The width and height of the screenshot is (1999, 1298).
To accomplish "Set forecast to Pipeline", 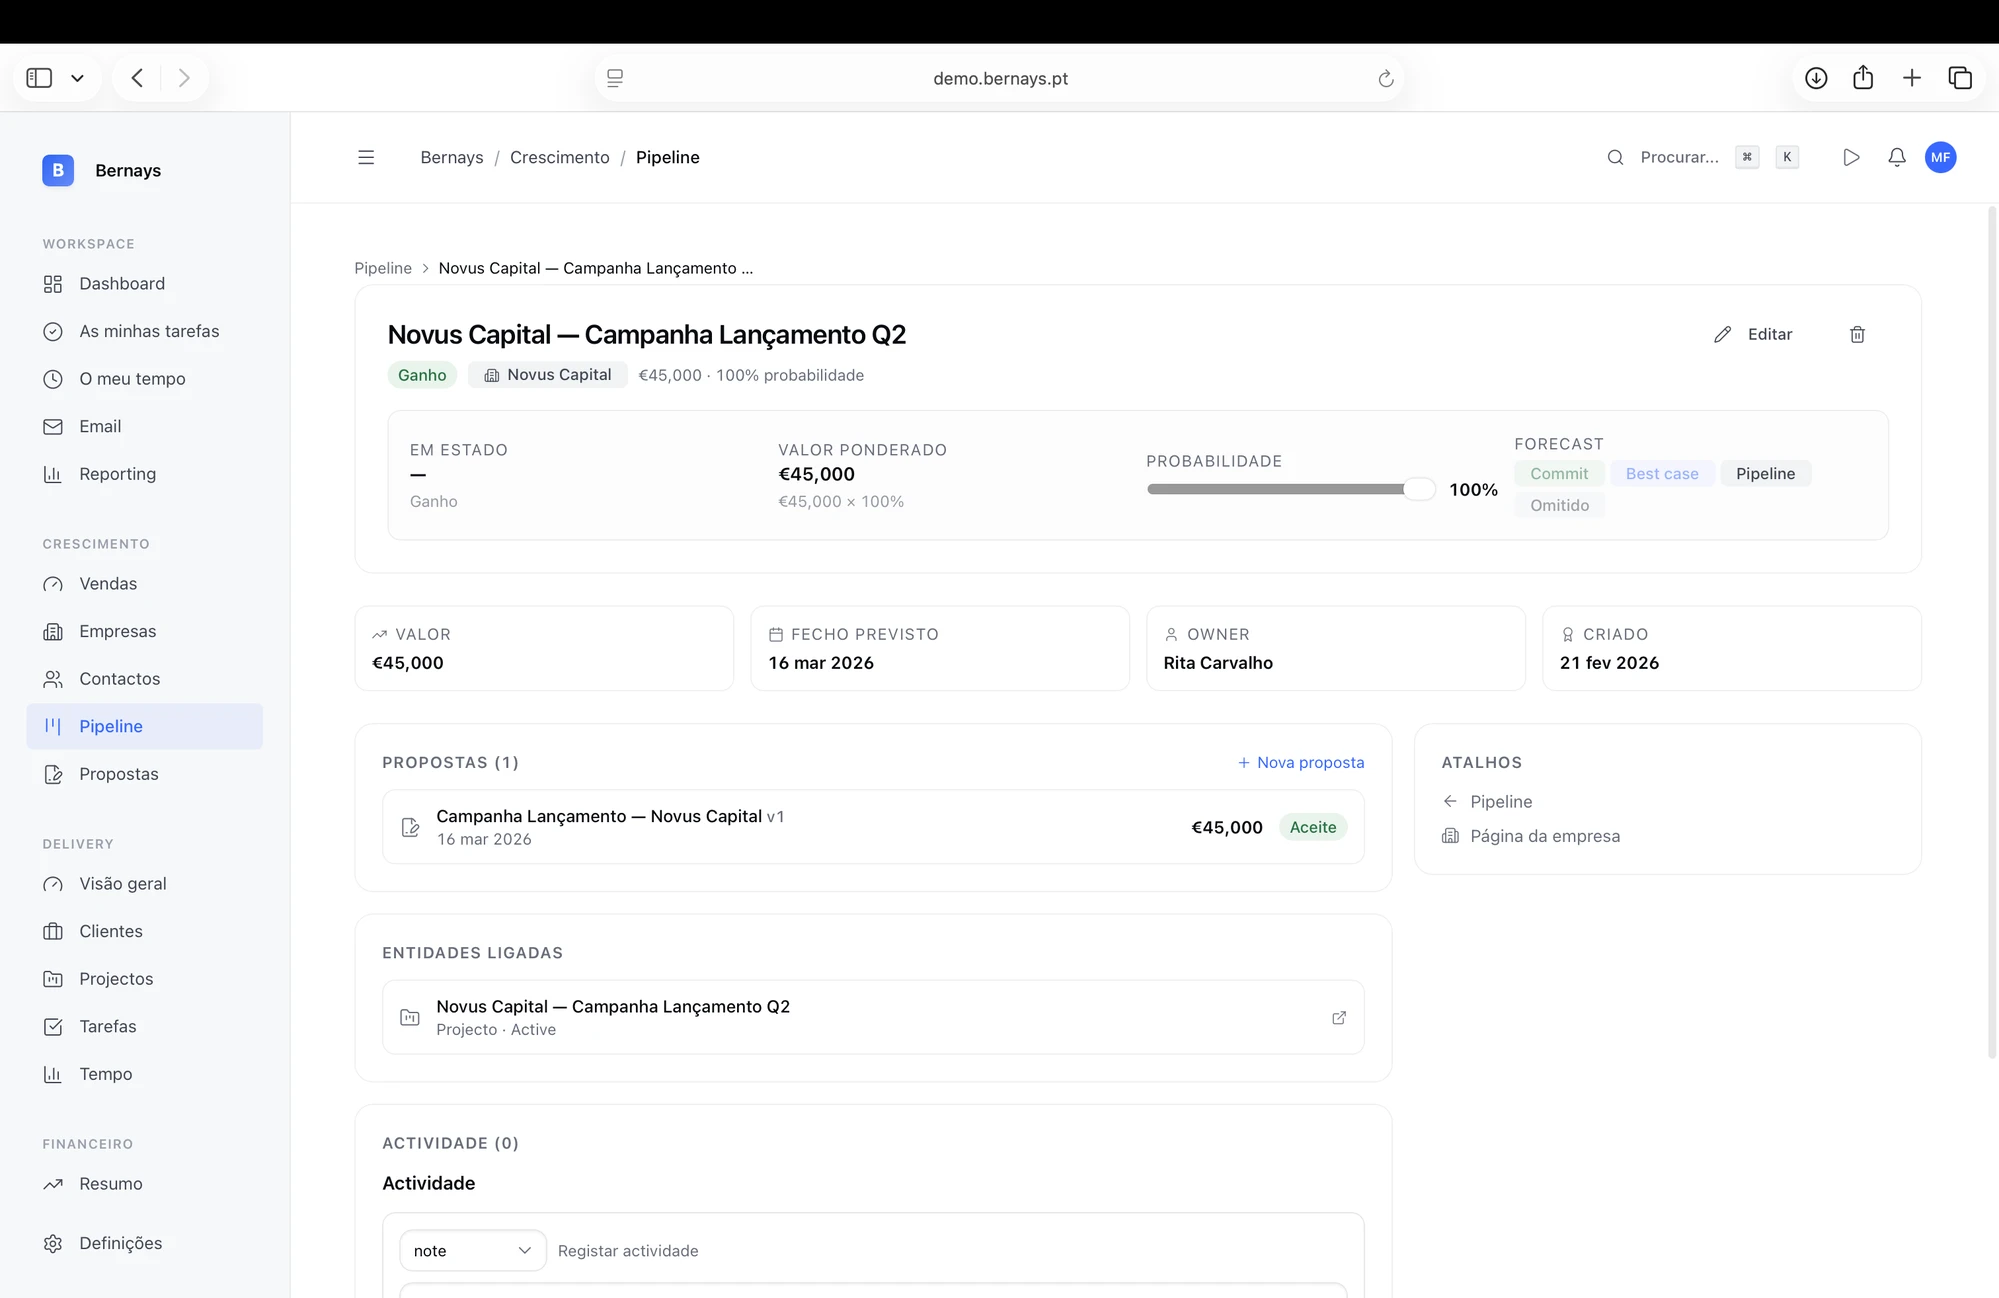I will click(1765, 474).
